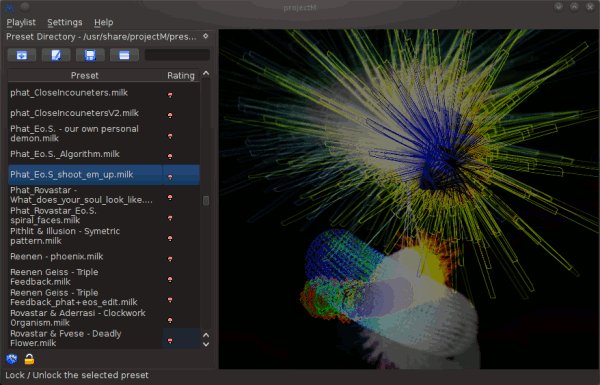Toggle the padlock preset lock icon

tap(29, 359)
